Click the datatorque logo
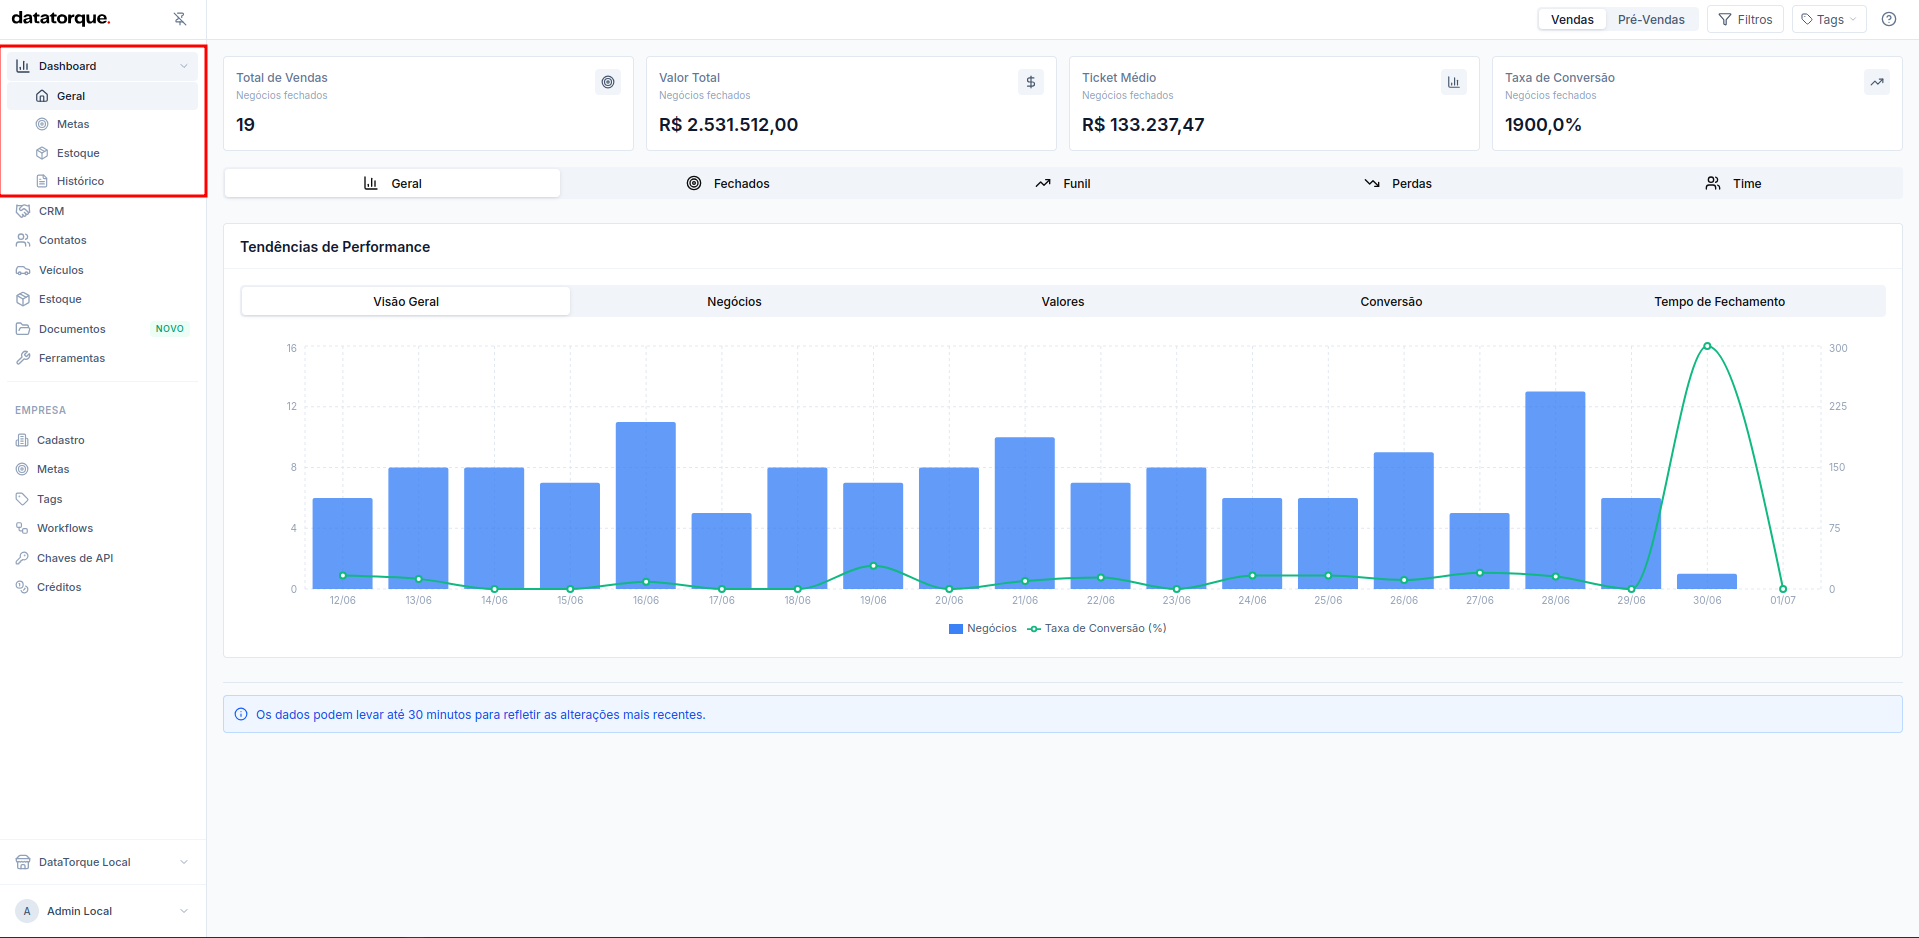The height and width of the screenshot is (938, 1919). (61, 18)
